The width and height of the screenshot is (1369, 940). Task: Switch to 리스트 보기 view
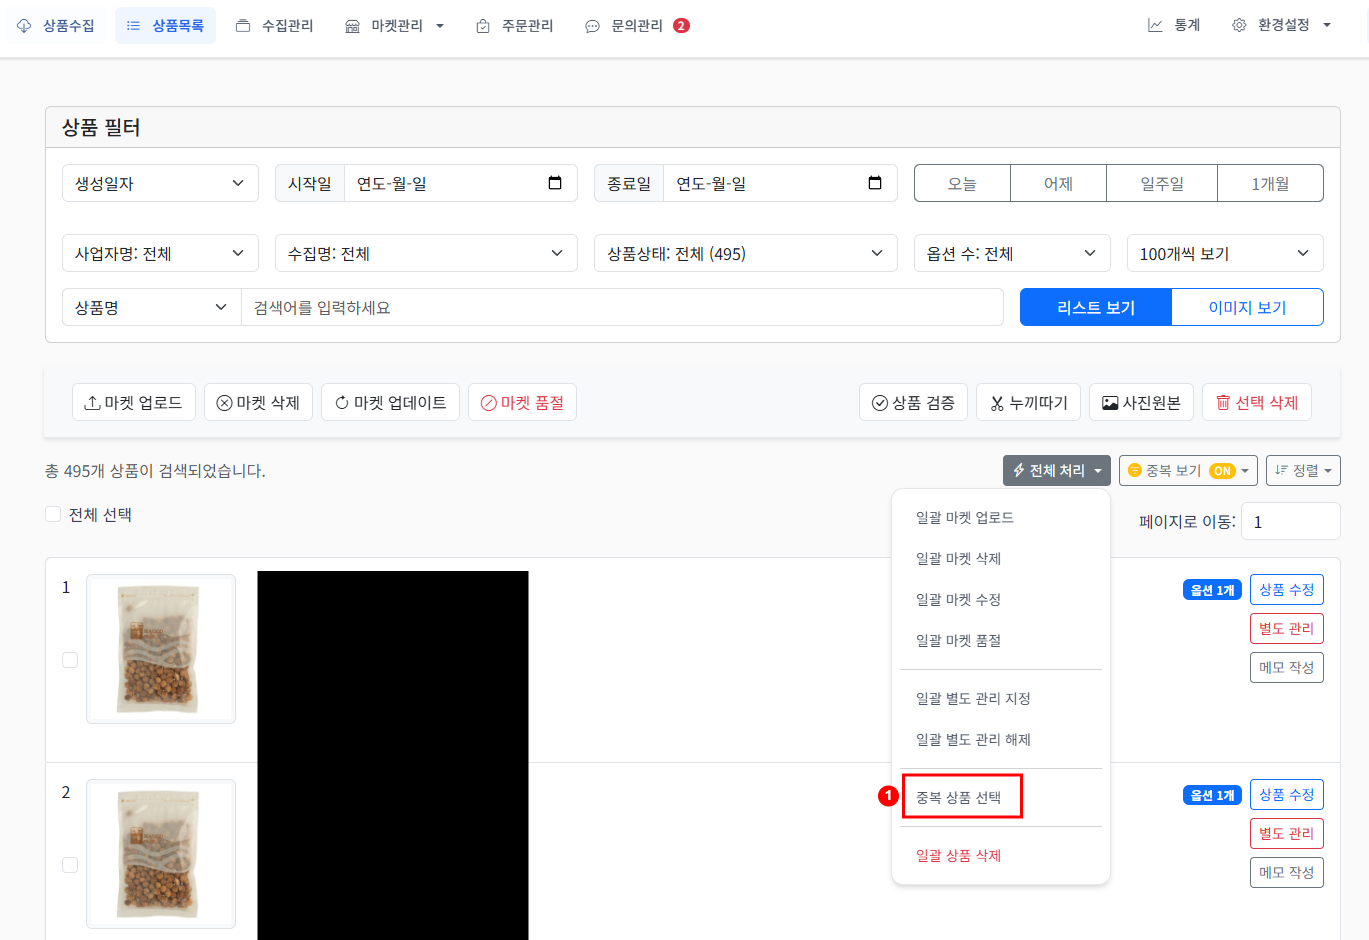(x=1096, y=307)
